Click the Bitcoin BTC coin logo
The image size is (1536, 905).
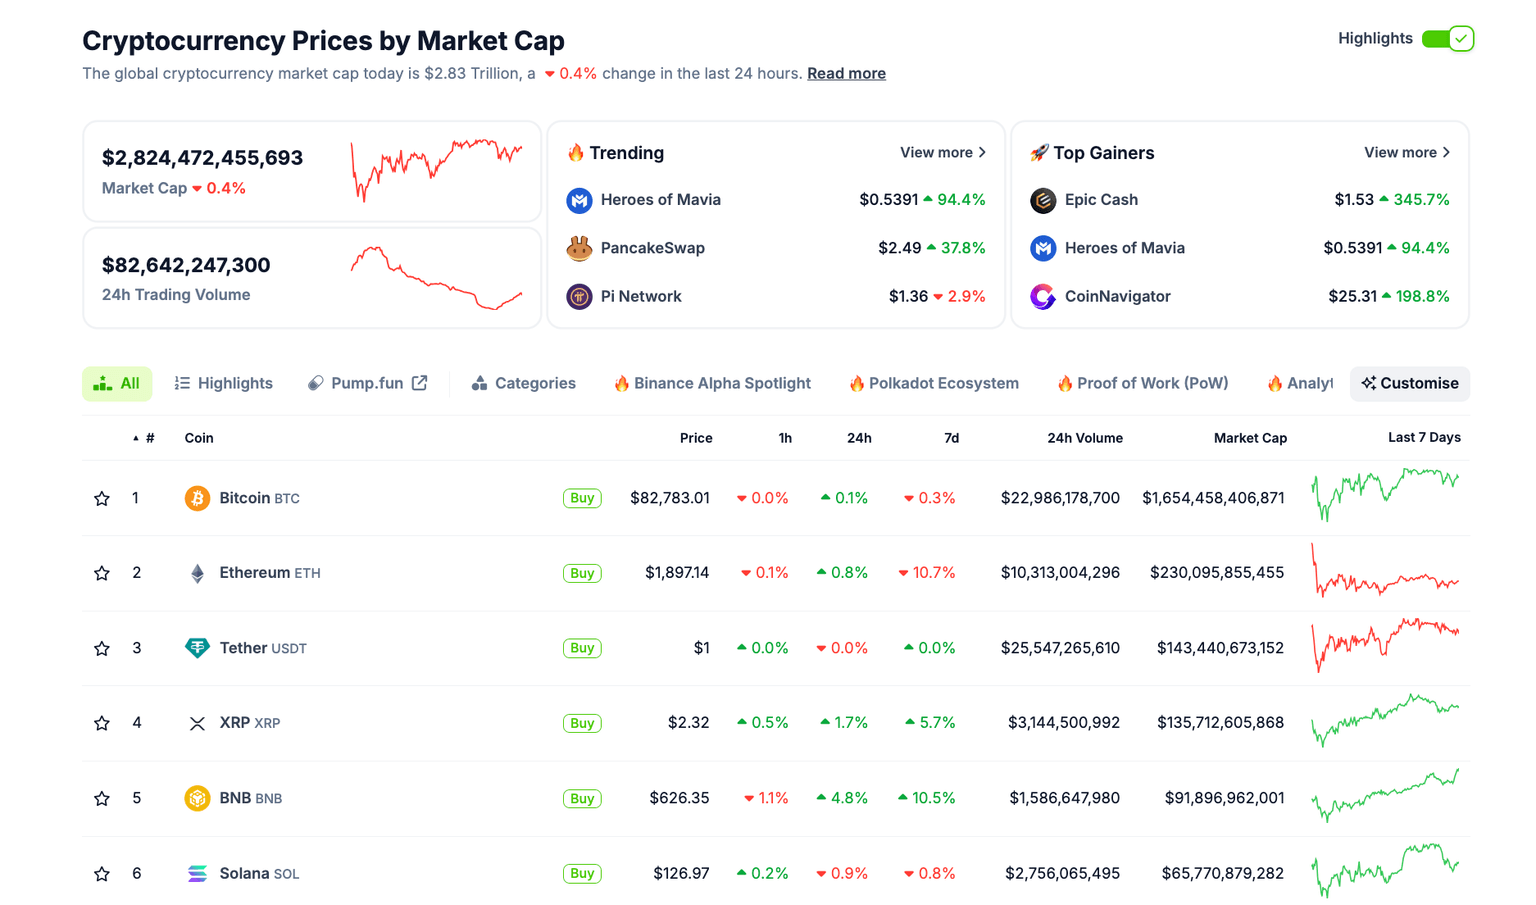coord(196,497)
